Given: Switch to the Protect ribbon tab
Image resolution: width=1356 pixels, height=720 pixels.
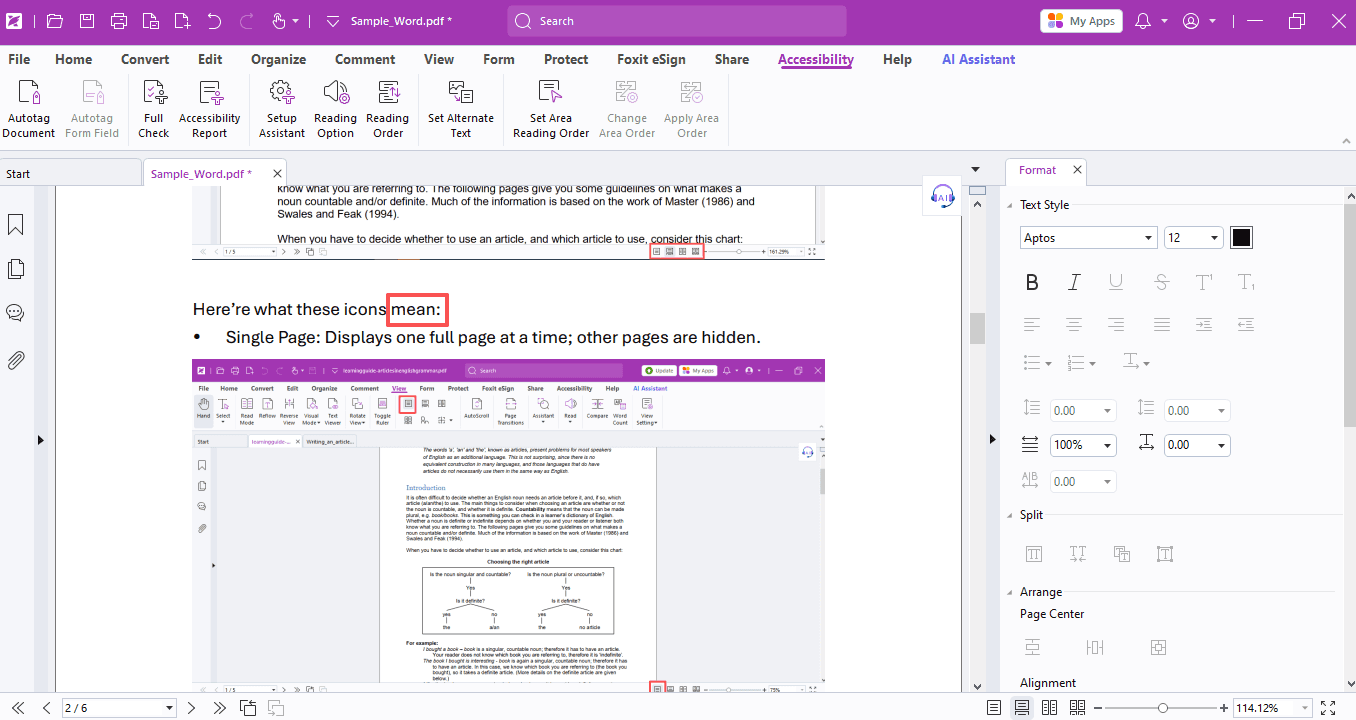Looking at the screenshot, I should pos(566,59).
